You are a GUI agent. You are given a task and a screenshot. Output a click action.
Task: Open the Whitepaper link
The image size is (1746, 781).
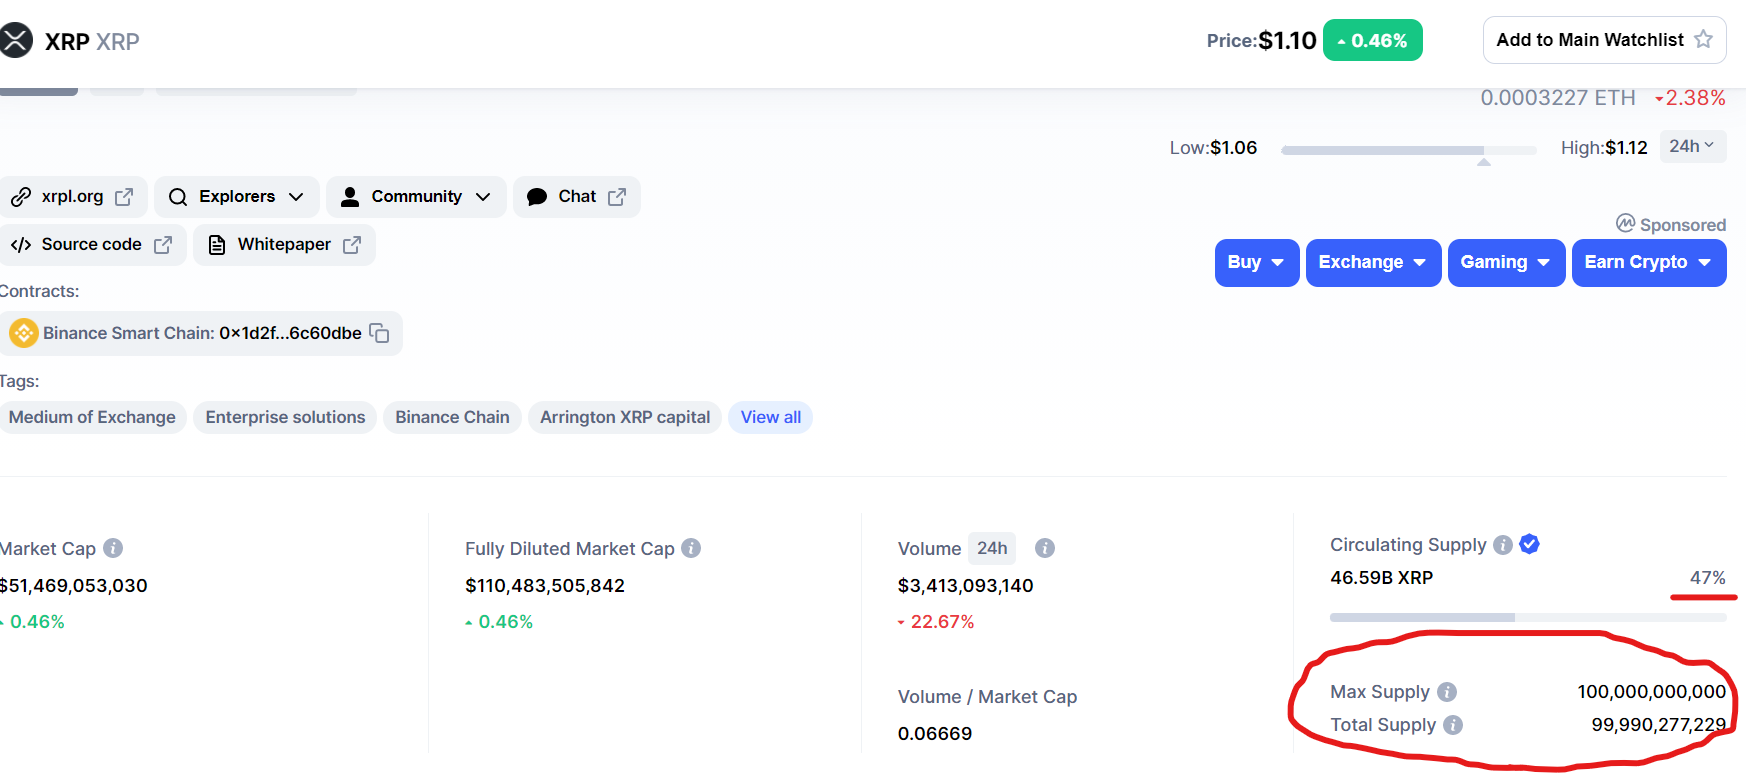tap(285, 245)
